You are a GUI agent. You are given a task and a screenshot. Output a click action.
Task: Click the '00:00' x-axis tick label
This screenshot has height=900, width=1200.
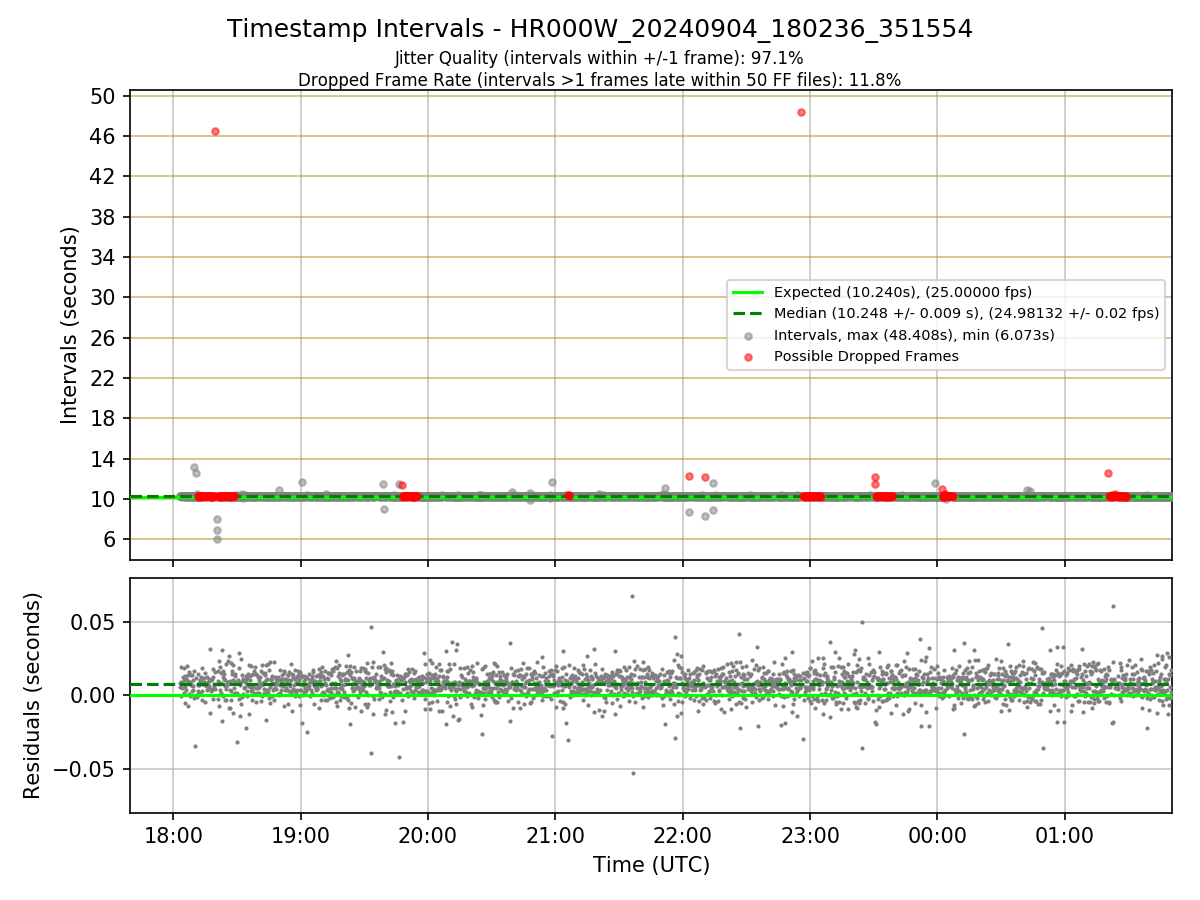pos(937,834)
